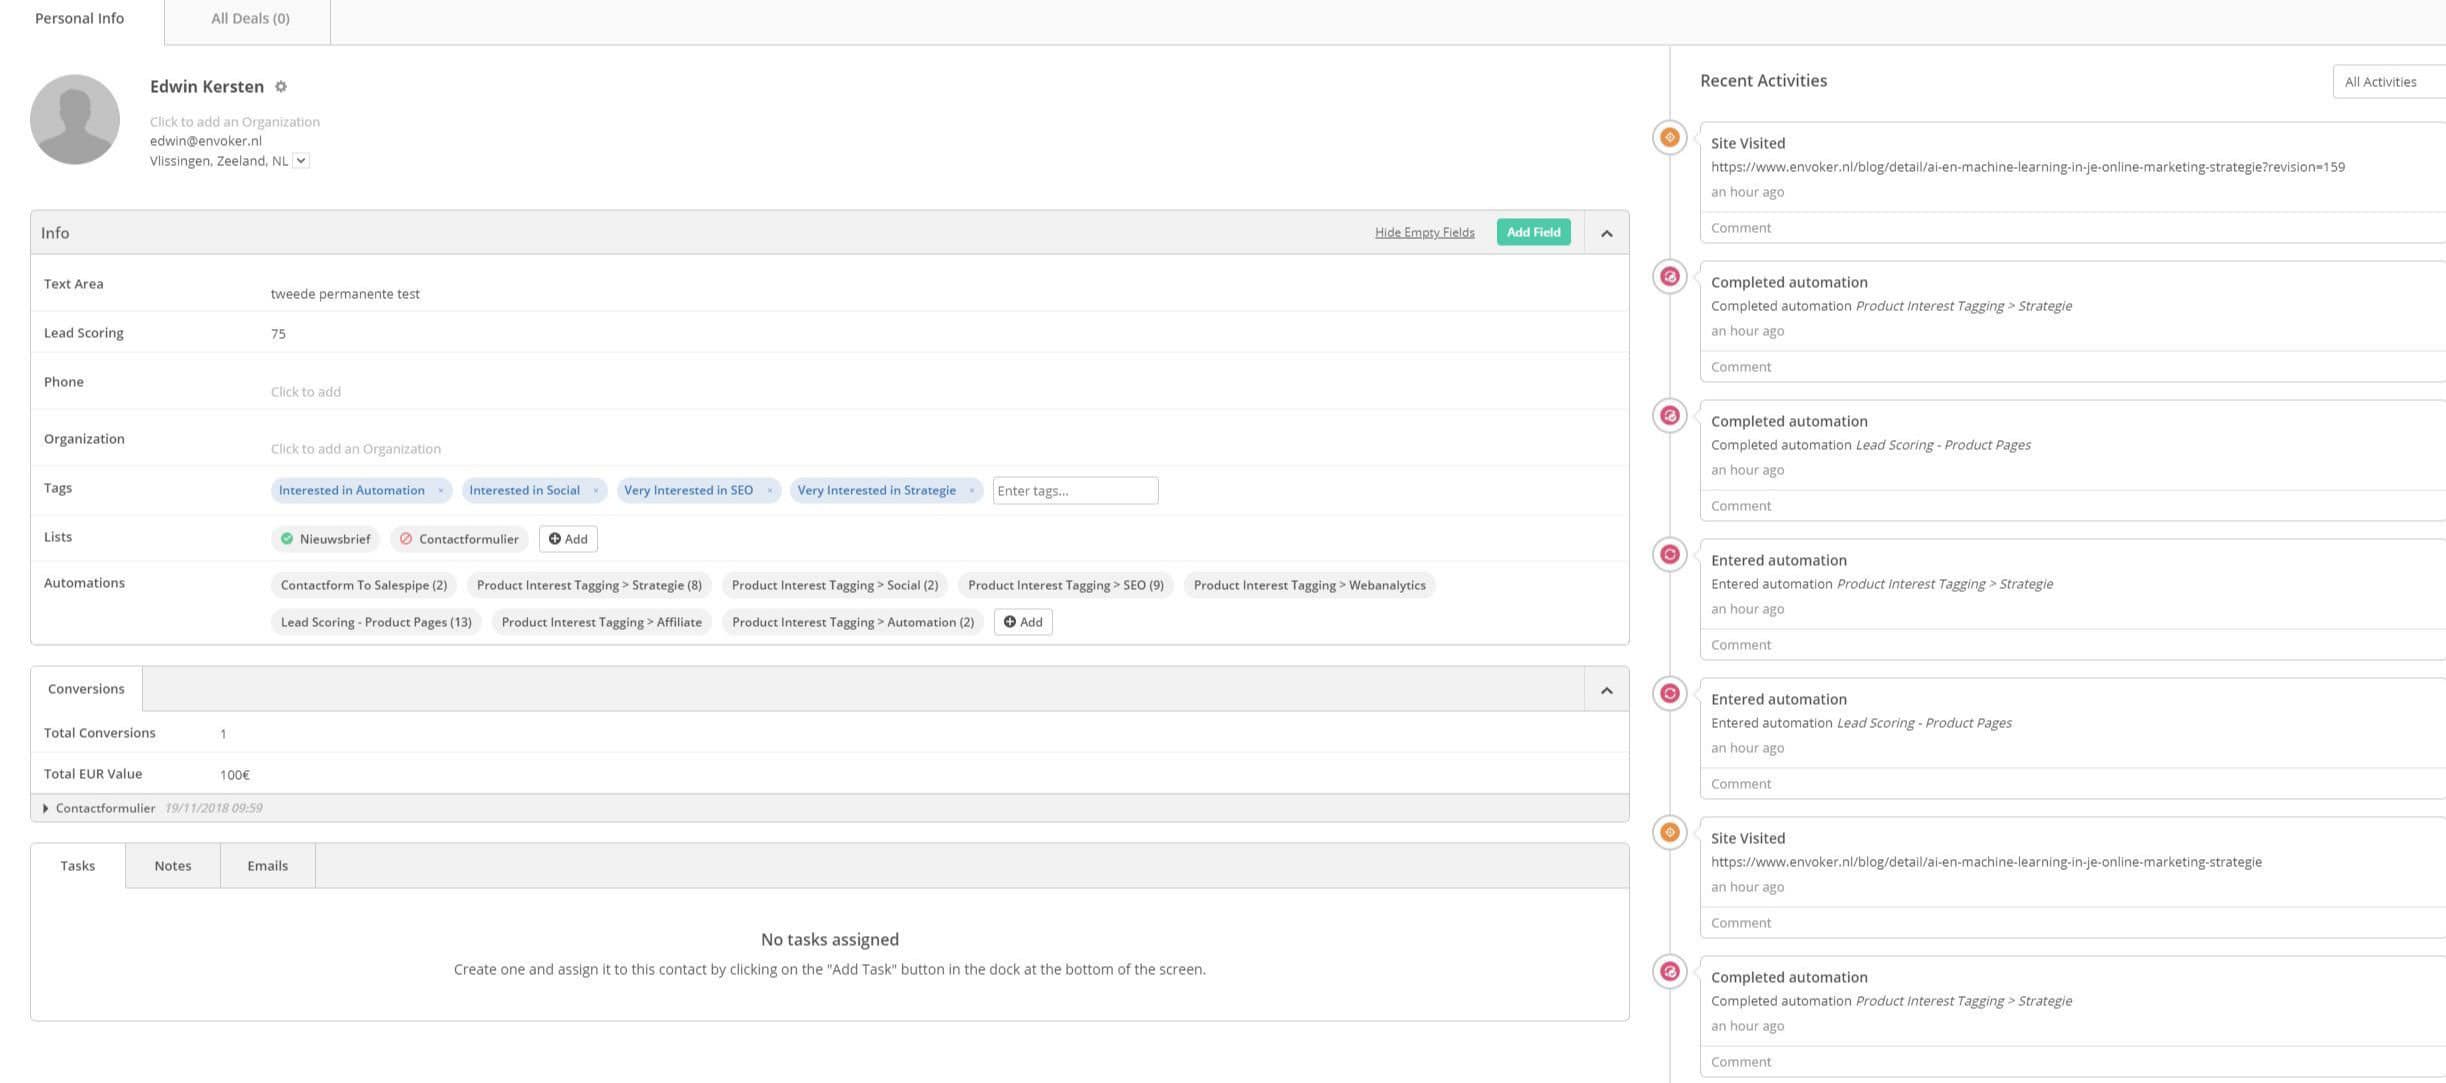Screen dimensions: 2446x1083
Task: Open the Notes tab
Action: [173, 866]
